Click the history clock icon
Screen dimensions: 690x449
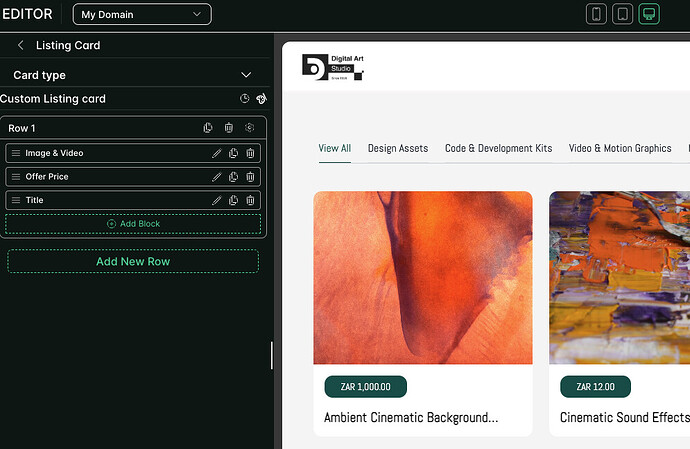click(245, 99)
